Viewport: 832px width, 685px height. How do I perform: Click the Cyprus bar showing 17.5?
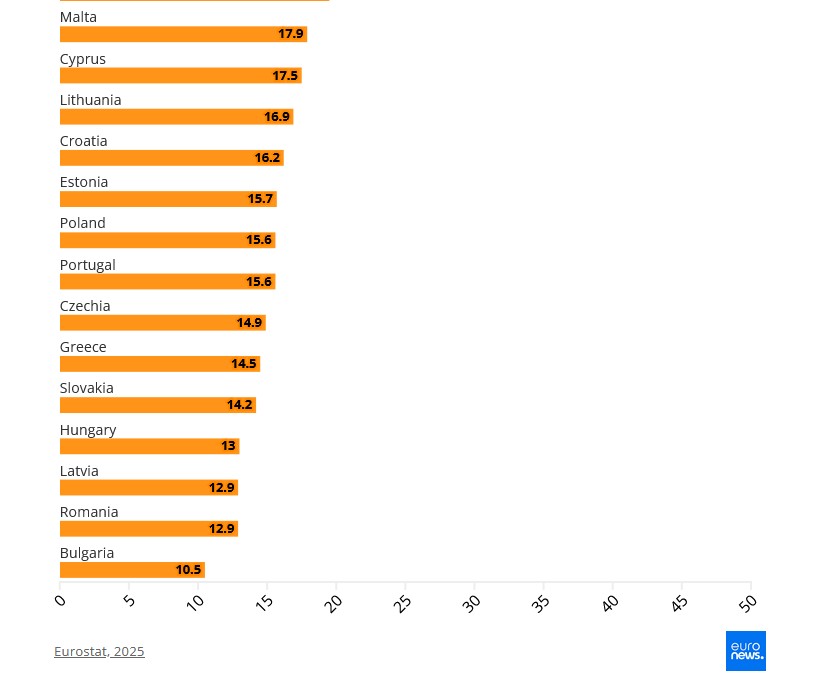point(180,76)
